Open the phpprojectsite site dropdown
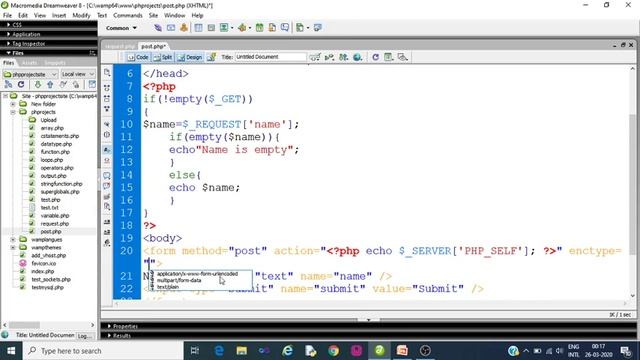640x360 pixels. 30,74
